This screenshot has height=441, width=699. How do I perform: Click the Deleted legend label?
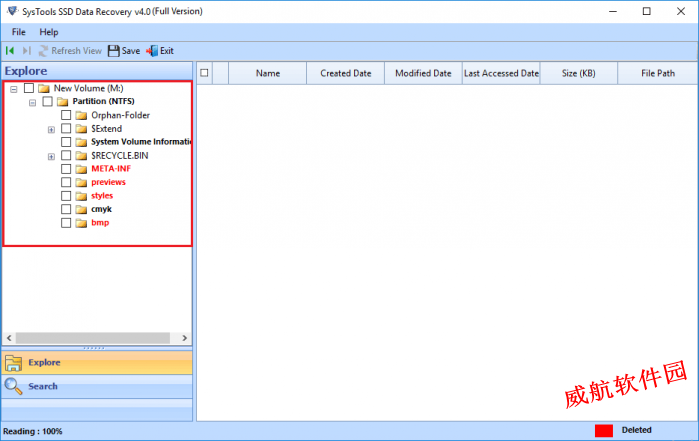pyautogui.click(x=637, y=430)
